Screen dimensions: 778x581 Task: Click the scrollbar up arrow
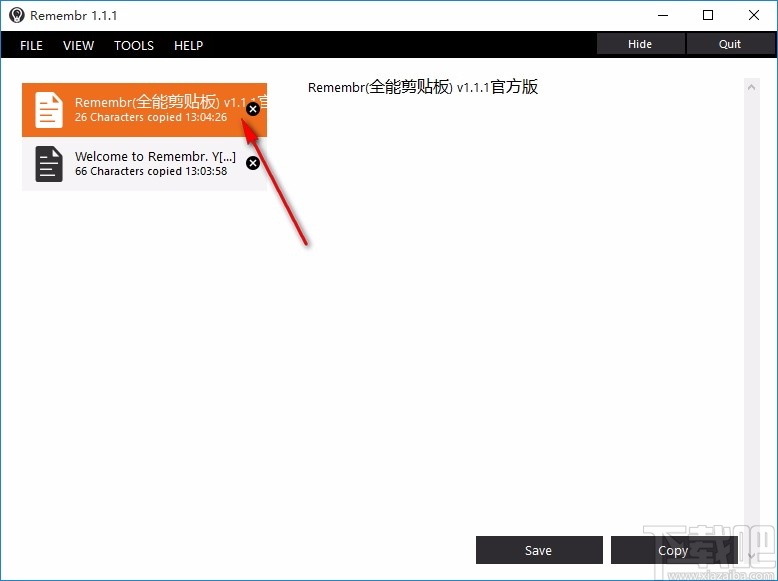pyautogui.click(x=751, y=87)
